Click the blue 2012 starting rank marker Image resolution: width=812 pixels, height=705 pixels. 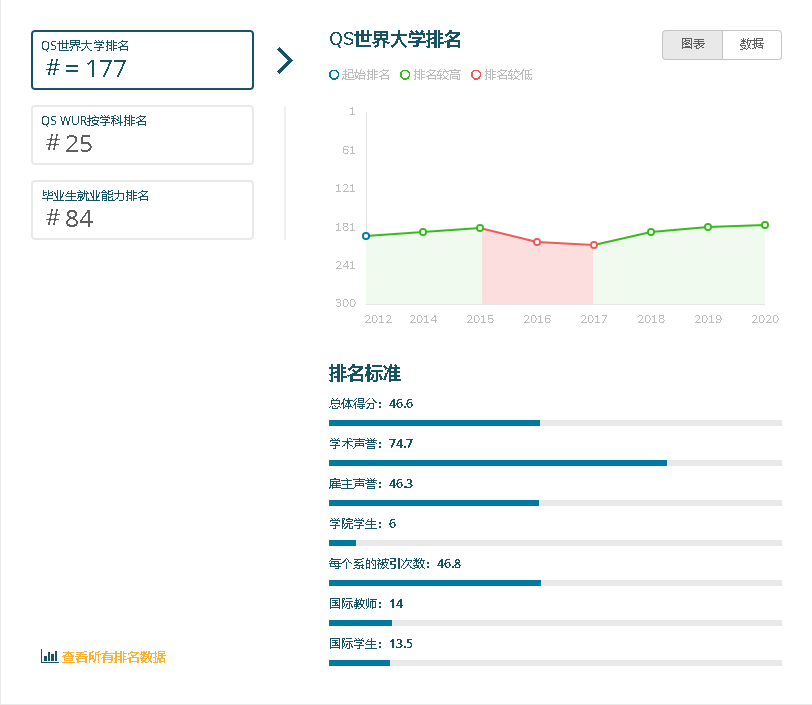click(367, 236)
